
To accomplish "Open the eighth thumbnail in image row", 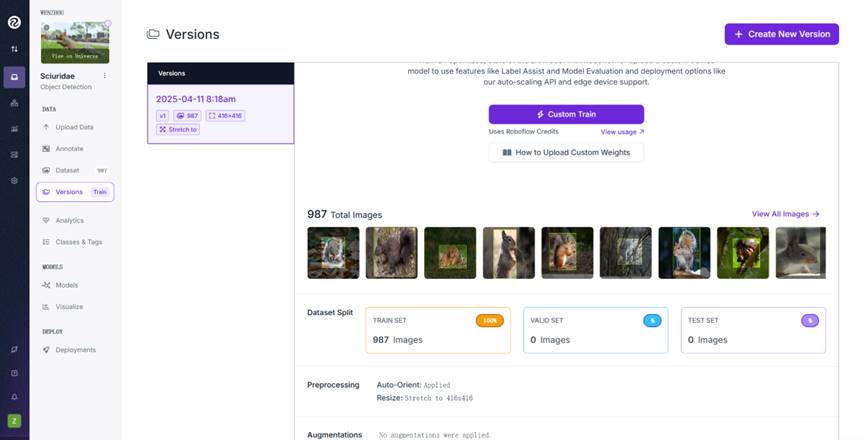I will click(x=743, y=253).
